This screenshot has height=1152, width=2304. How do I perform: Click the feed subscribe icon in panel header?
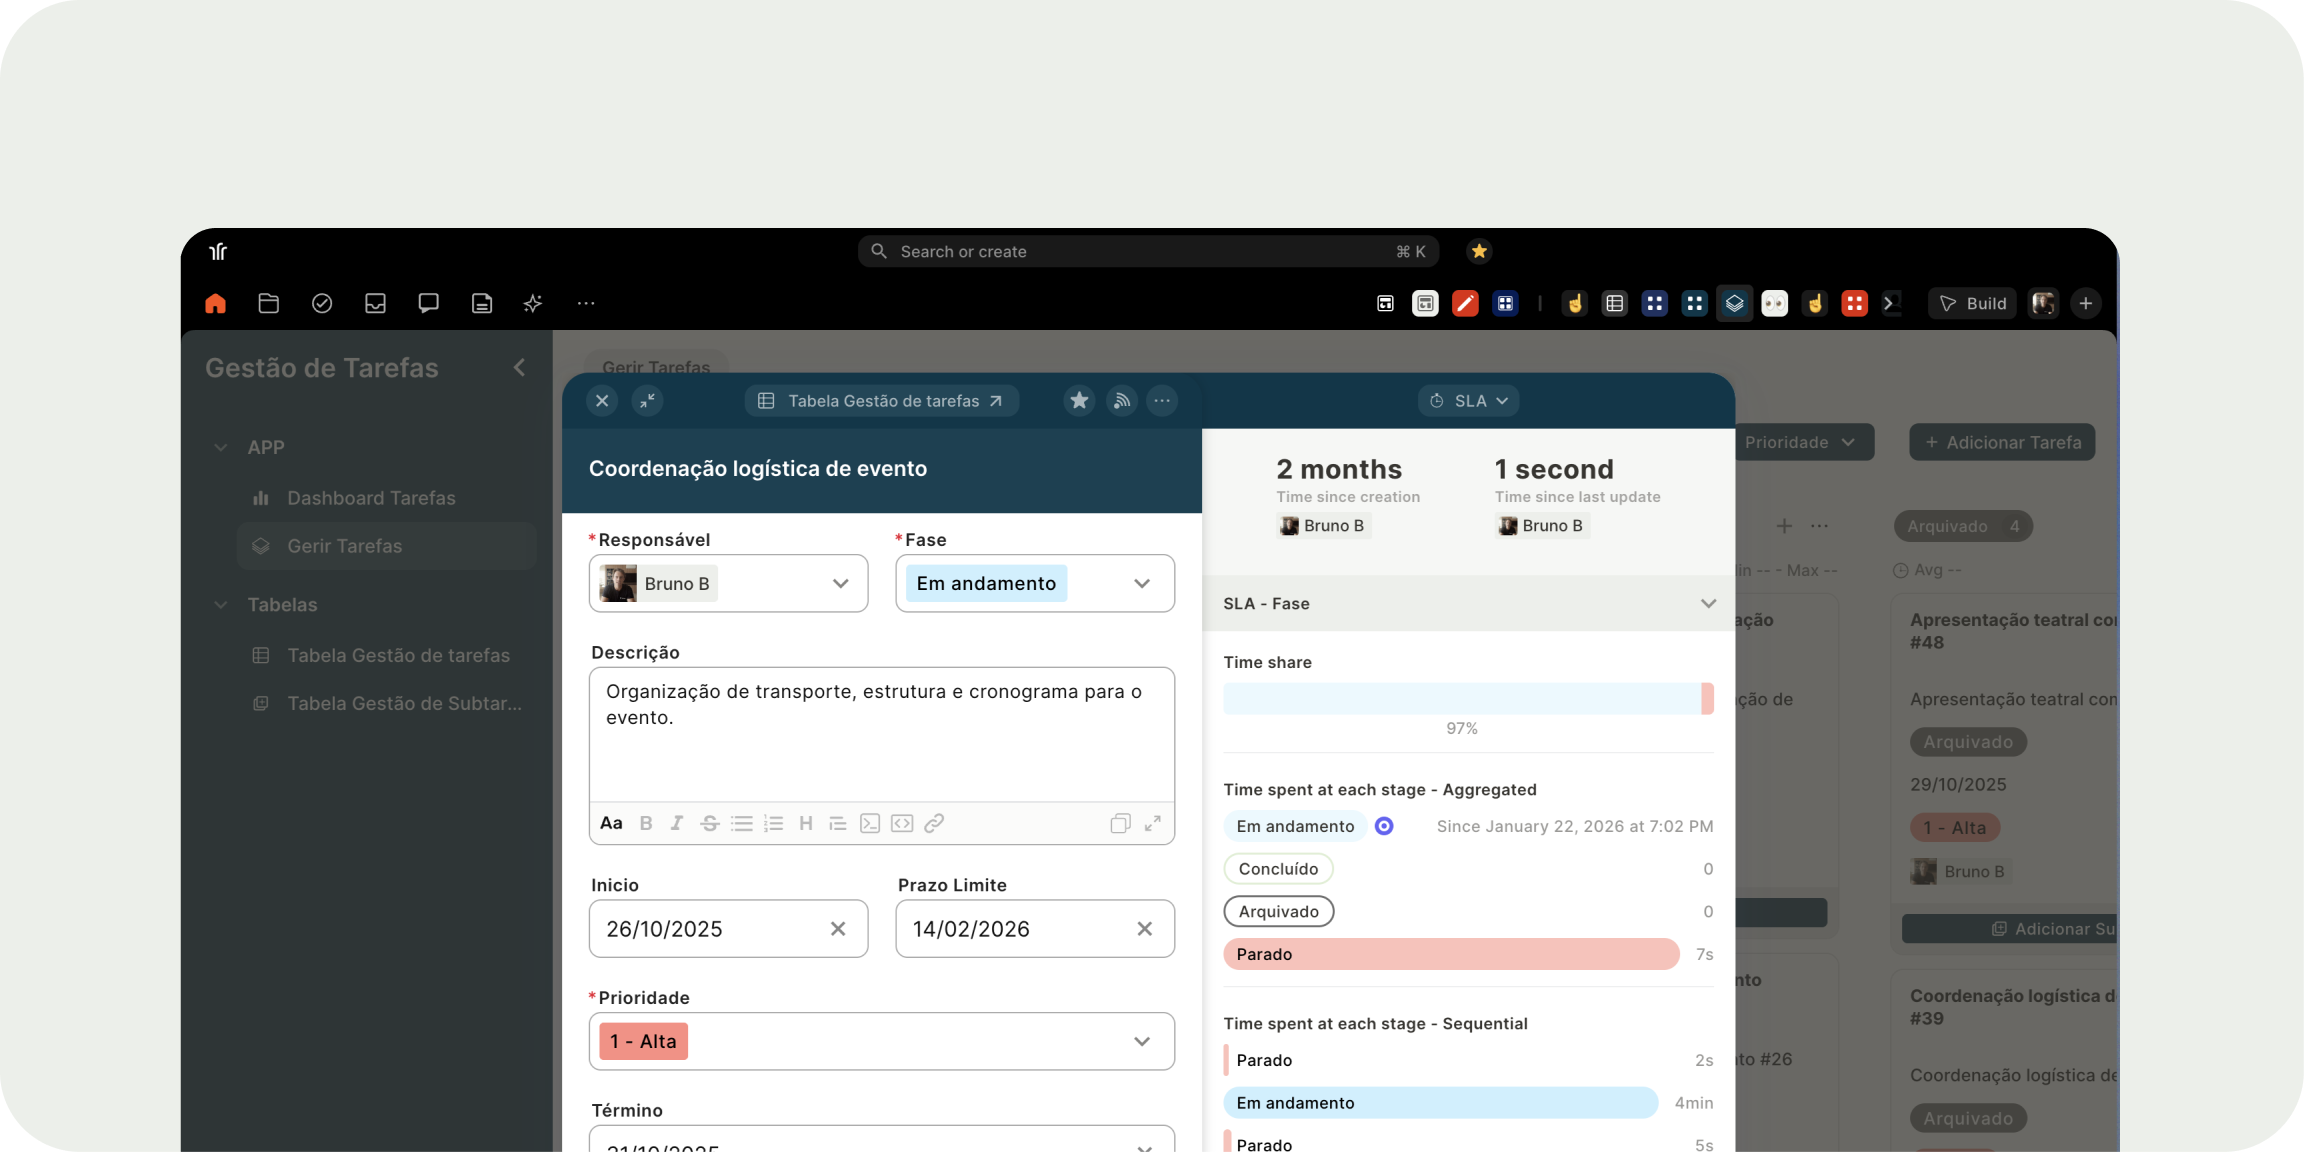pos(1122,401)
